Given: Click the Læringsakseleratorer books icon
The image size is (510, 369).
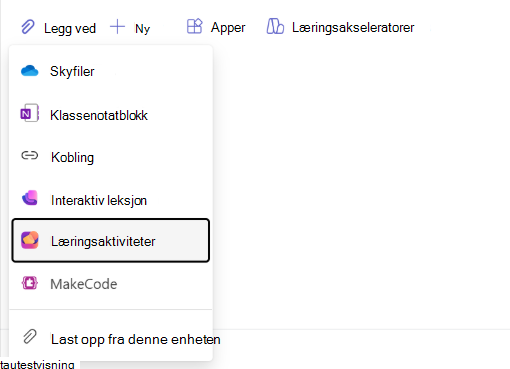Looking at the screenshot, I should point(275,26).
